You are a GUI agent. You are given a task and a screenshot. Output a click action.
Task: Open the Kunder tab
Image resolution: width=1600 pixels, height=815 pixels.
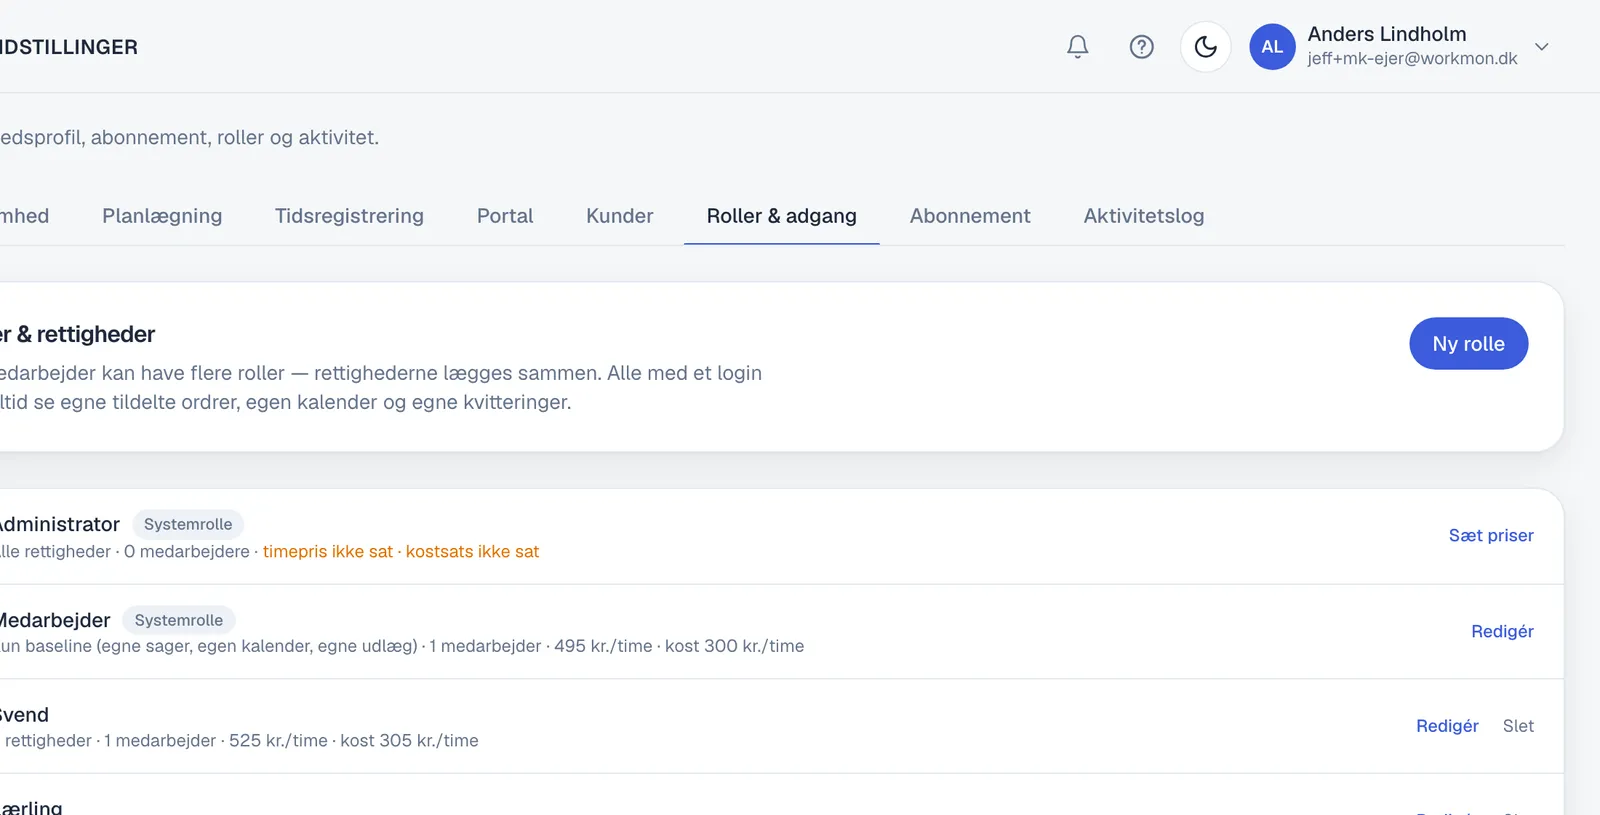pyautogui.click(x=620, y=216)
